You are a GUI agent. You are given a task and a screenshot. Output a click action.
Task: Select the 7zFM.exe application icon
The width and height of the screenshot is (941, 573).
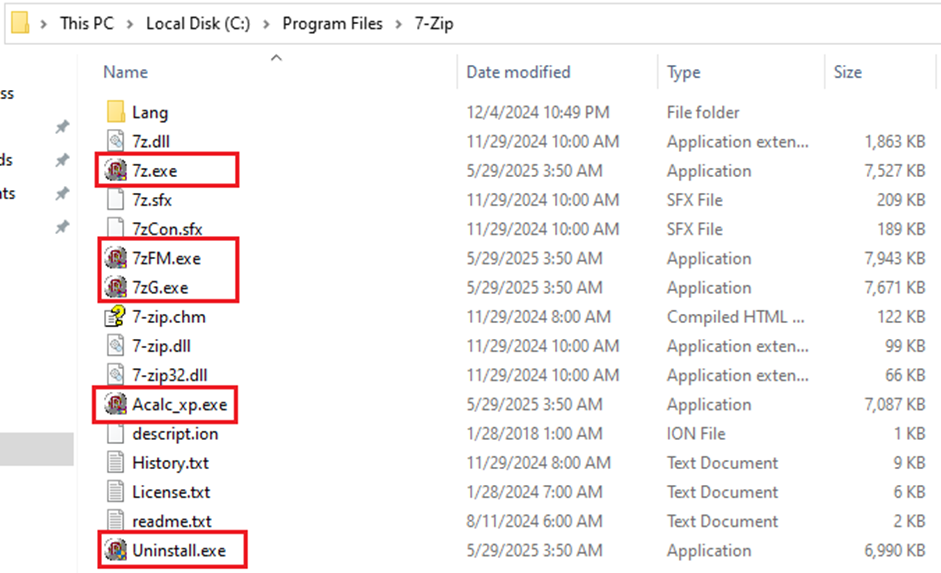click(115, 258)
